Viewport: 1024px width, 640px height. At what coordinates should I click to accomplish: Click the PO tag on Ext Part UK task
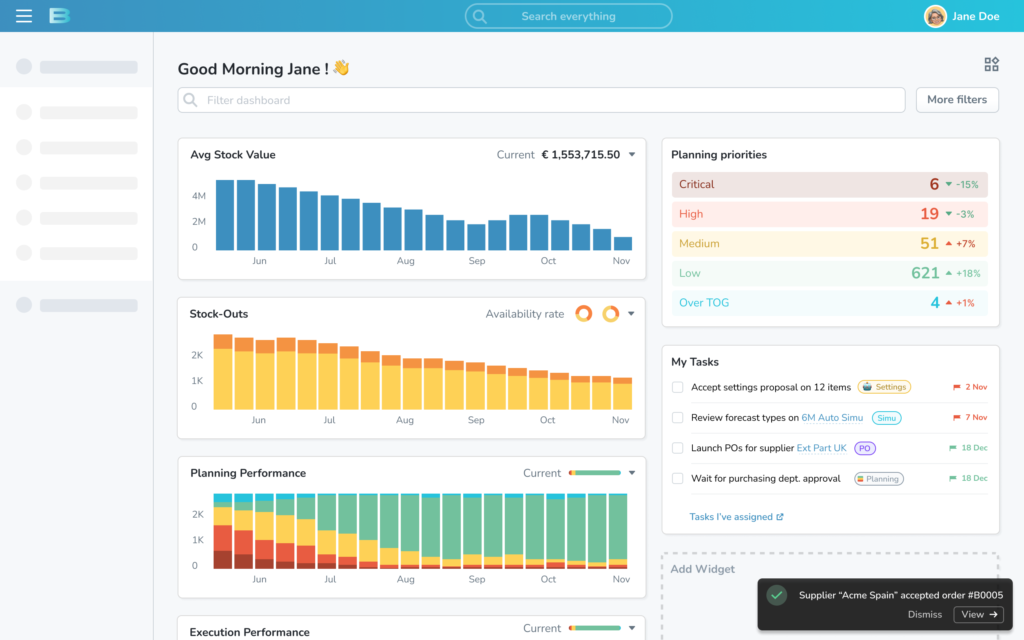(x=864, y=448)
